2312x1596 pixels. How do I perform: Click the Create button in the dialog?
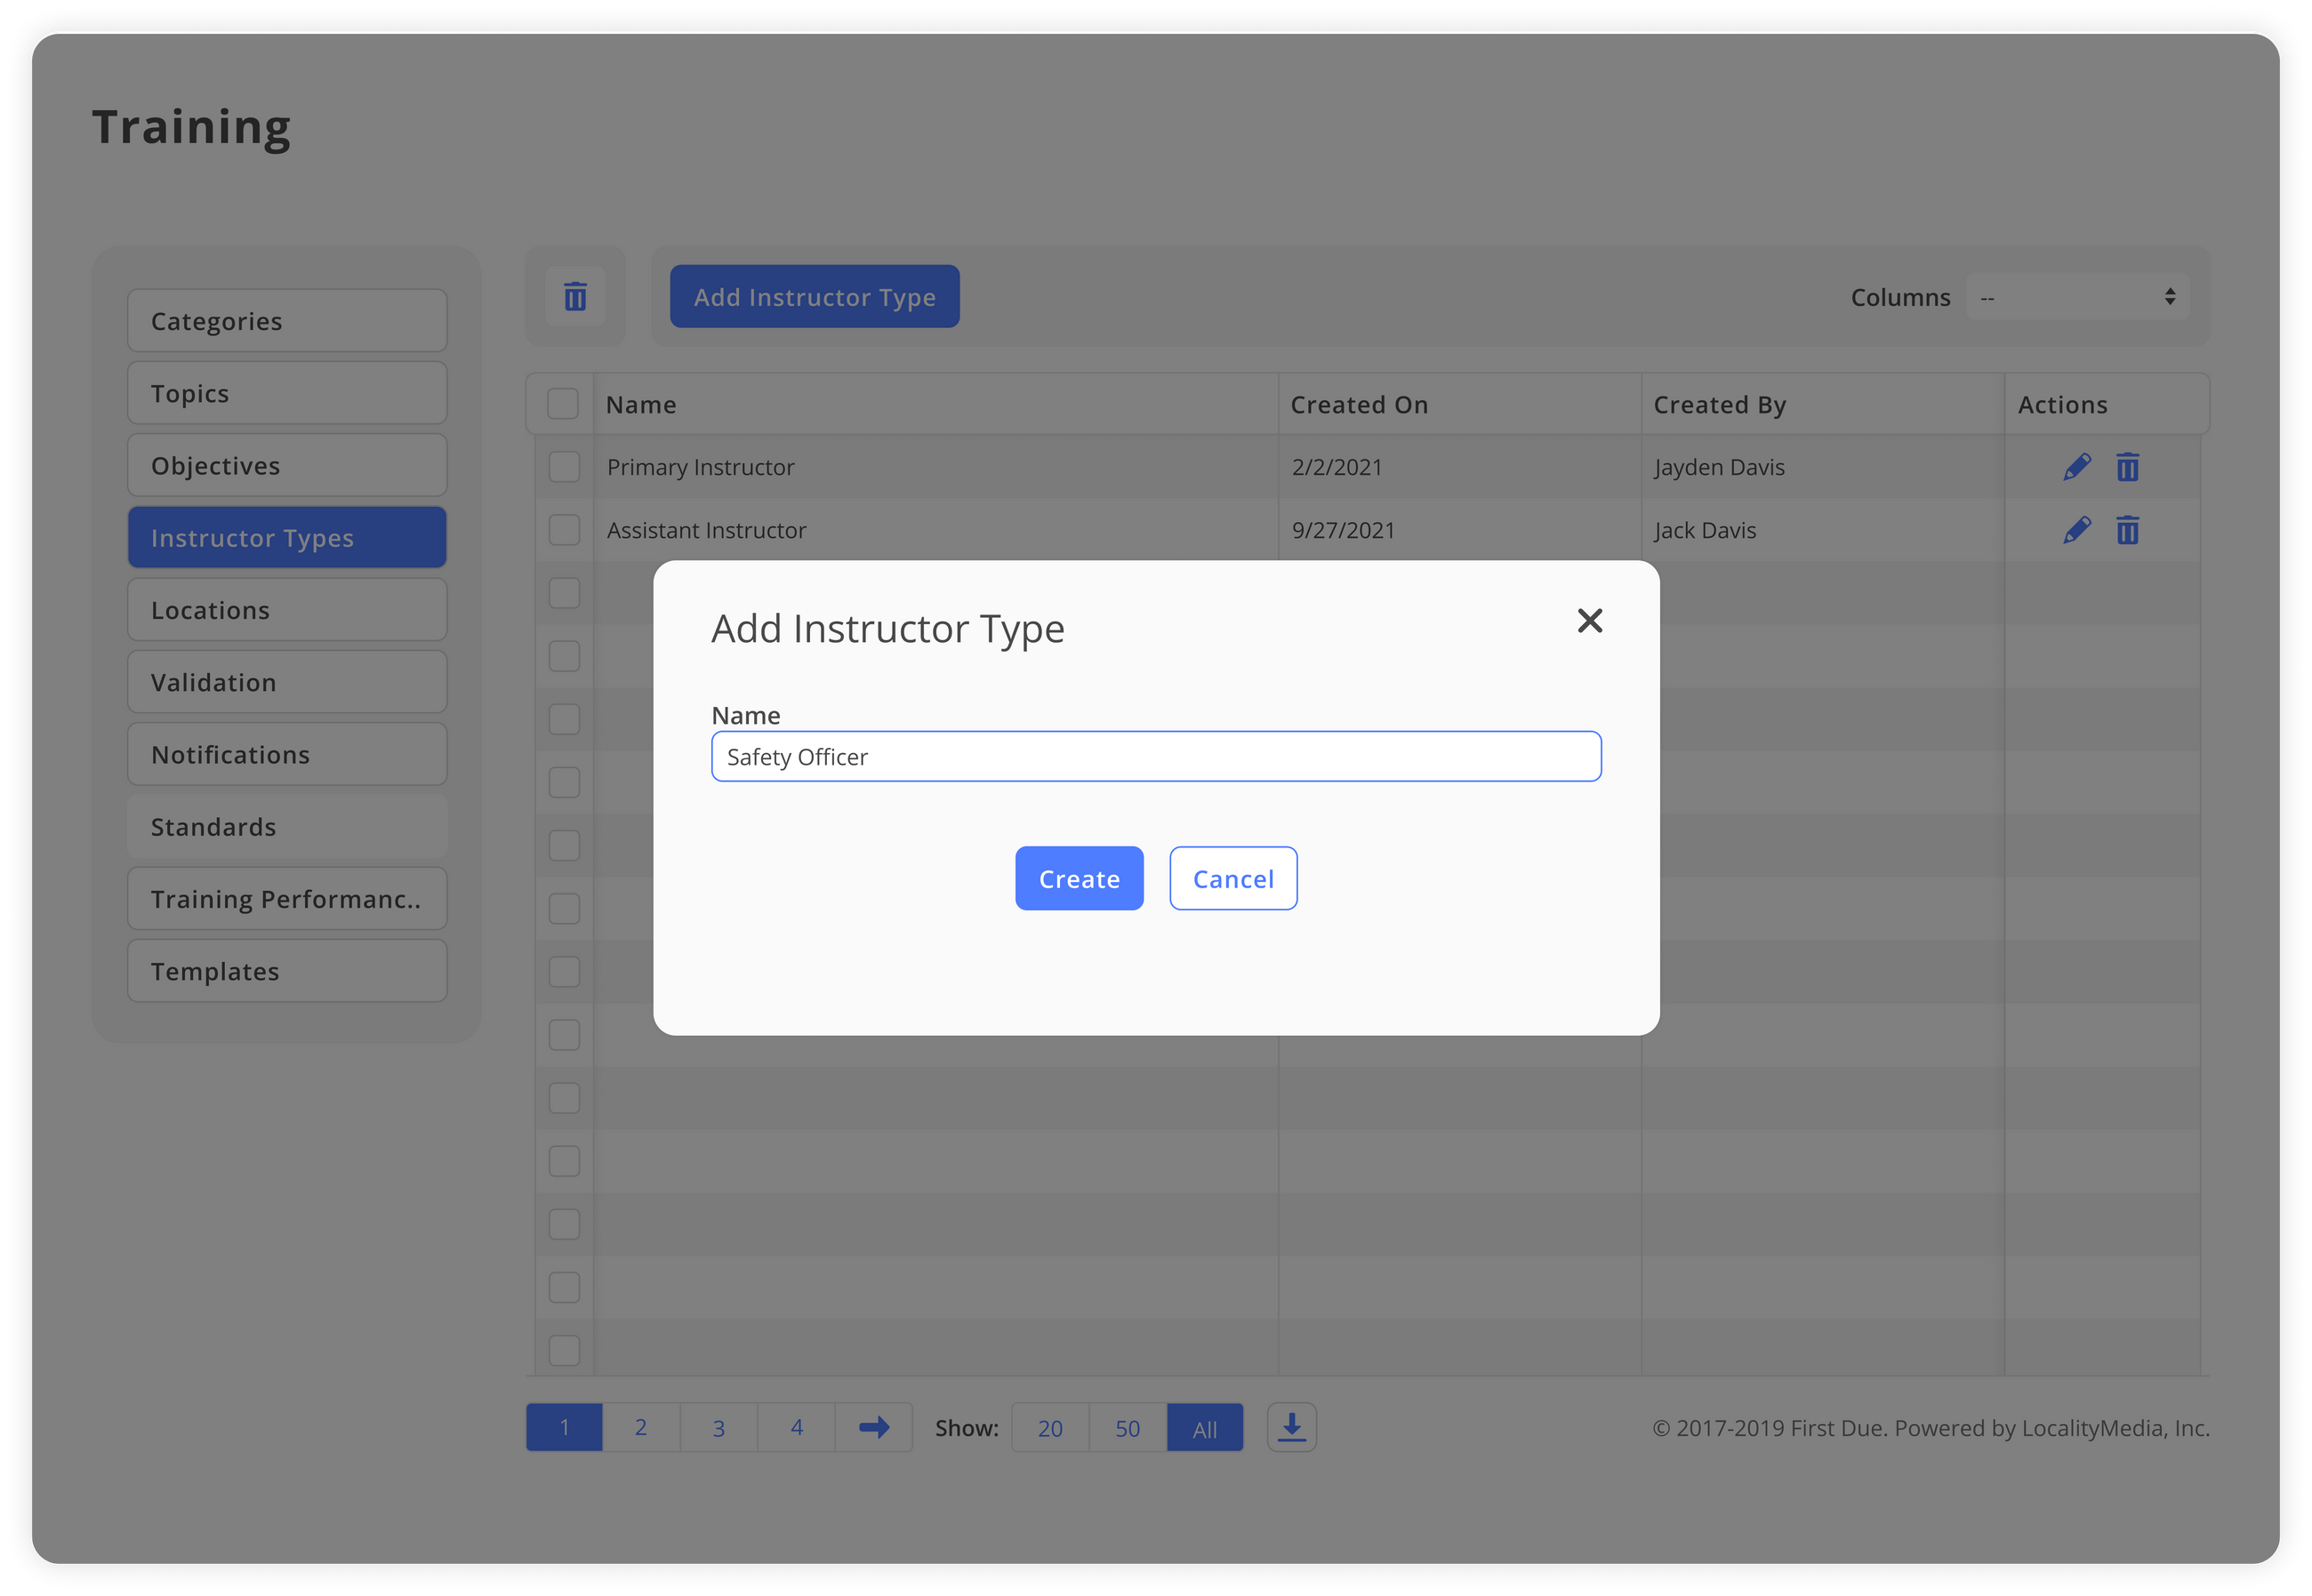(x=1079, y=878)
